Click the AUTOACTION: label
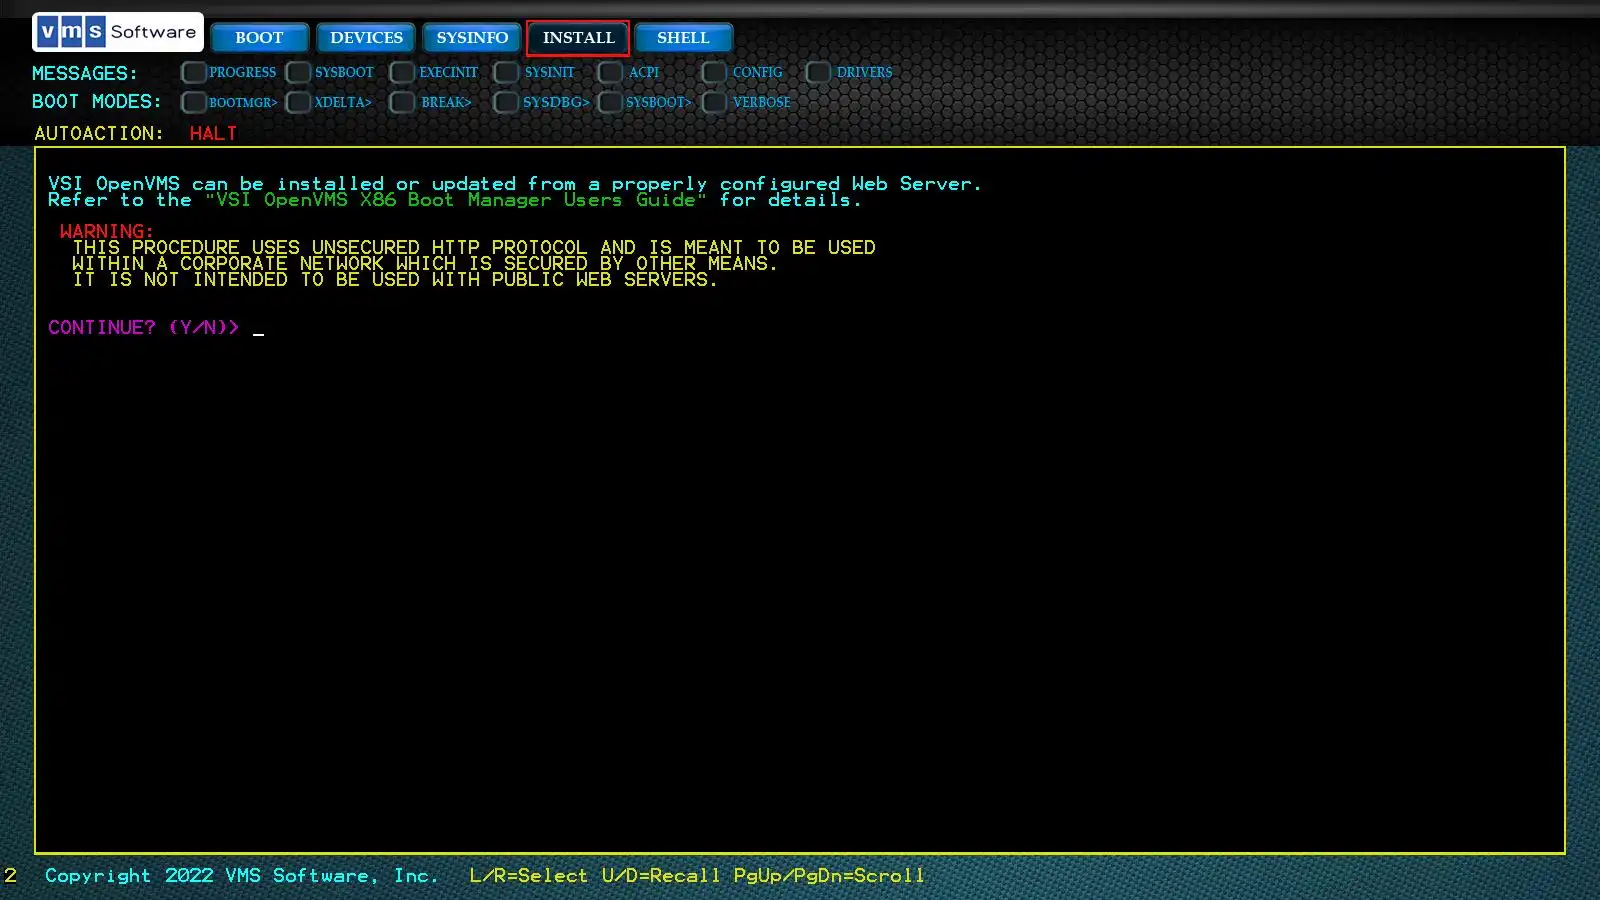The image size is (1600, 900). point(99,133)
